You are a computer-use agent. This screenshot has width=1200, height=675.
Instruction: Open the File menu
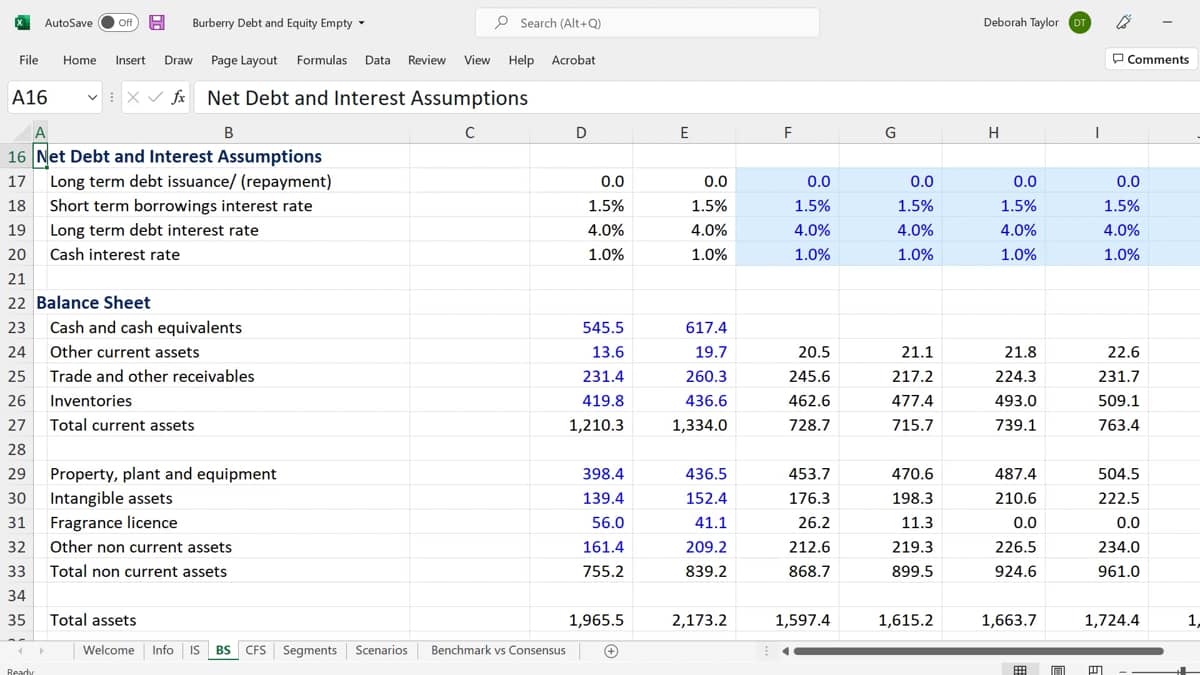click(29, 60)
